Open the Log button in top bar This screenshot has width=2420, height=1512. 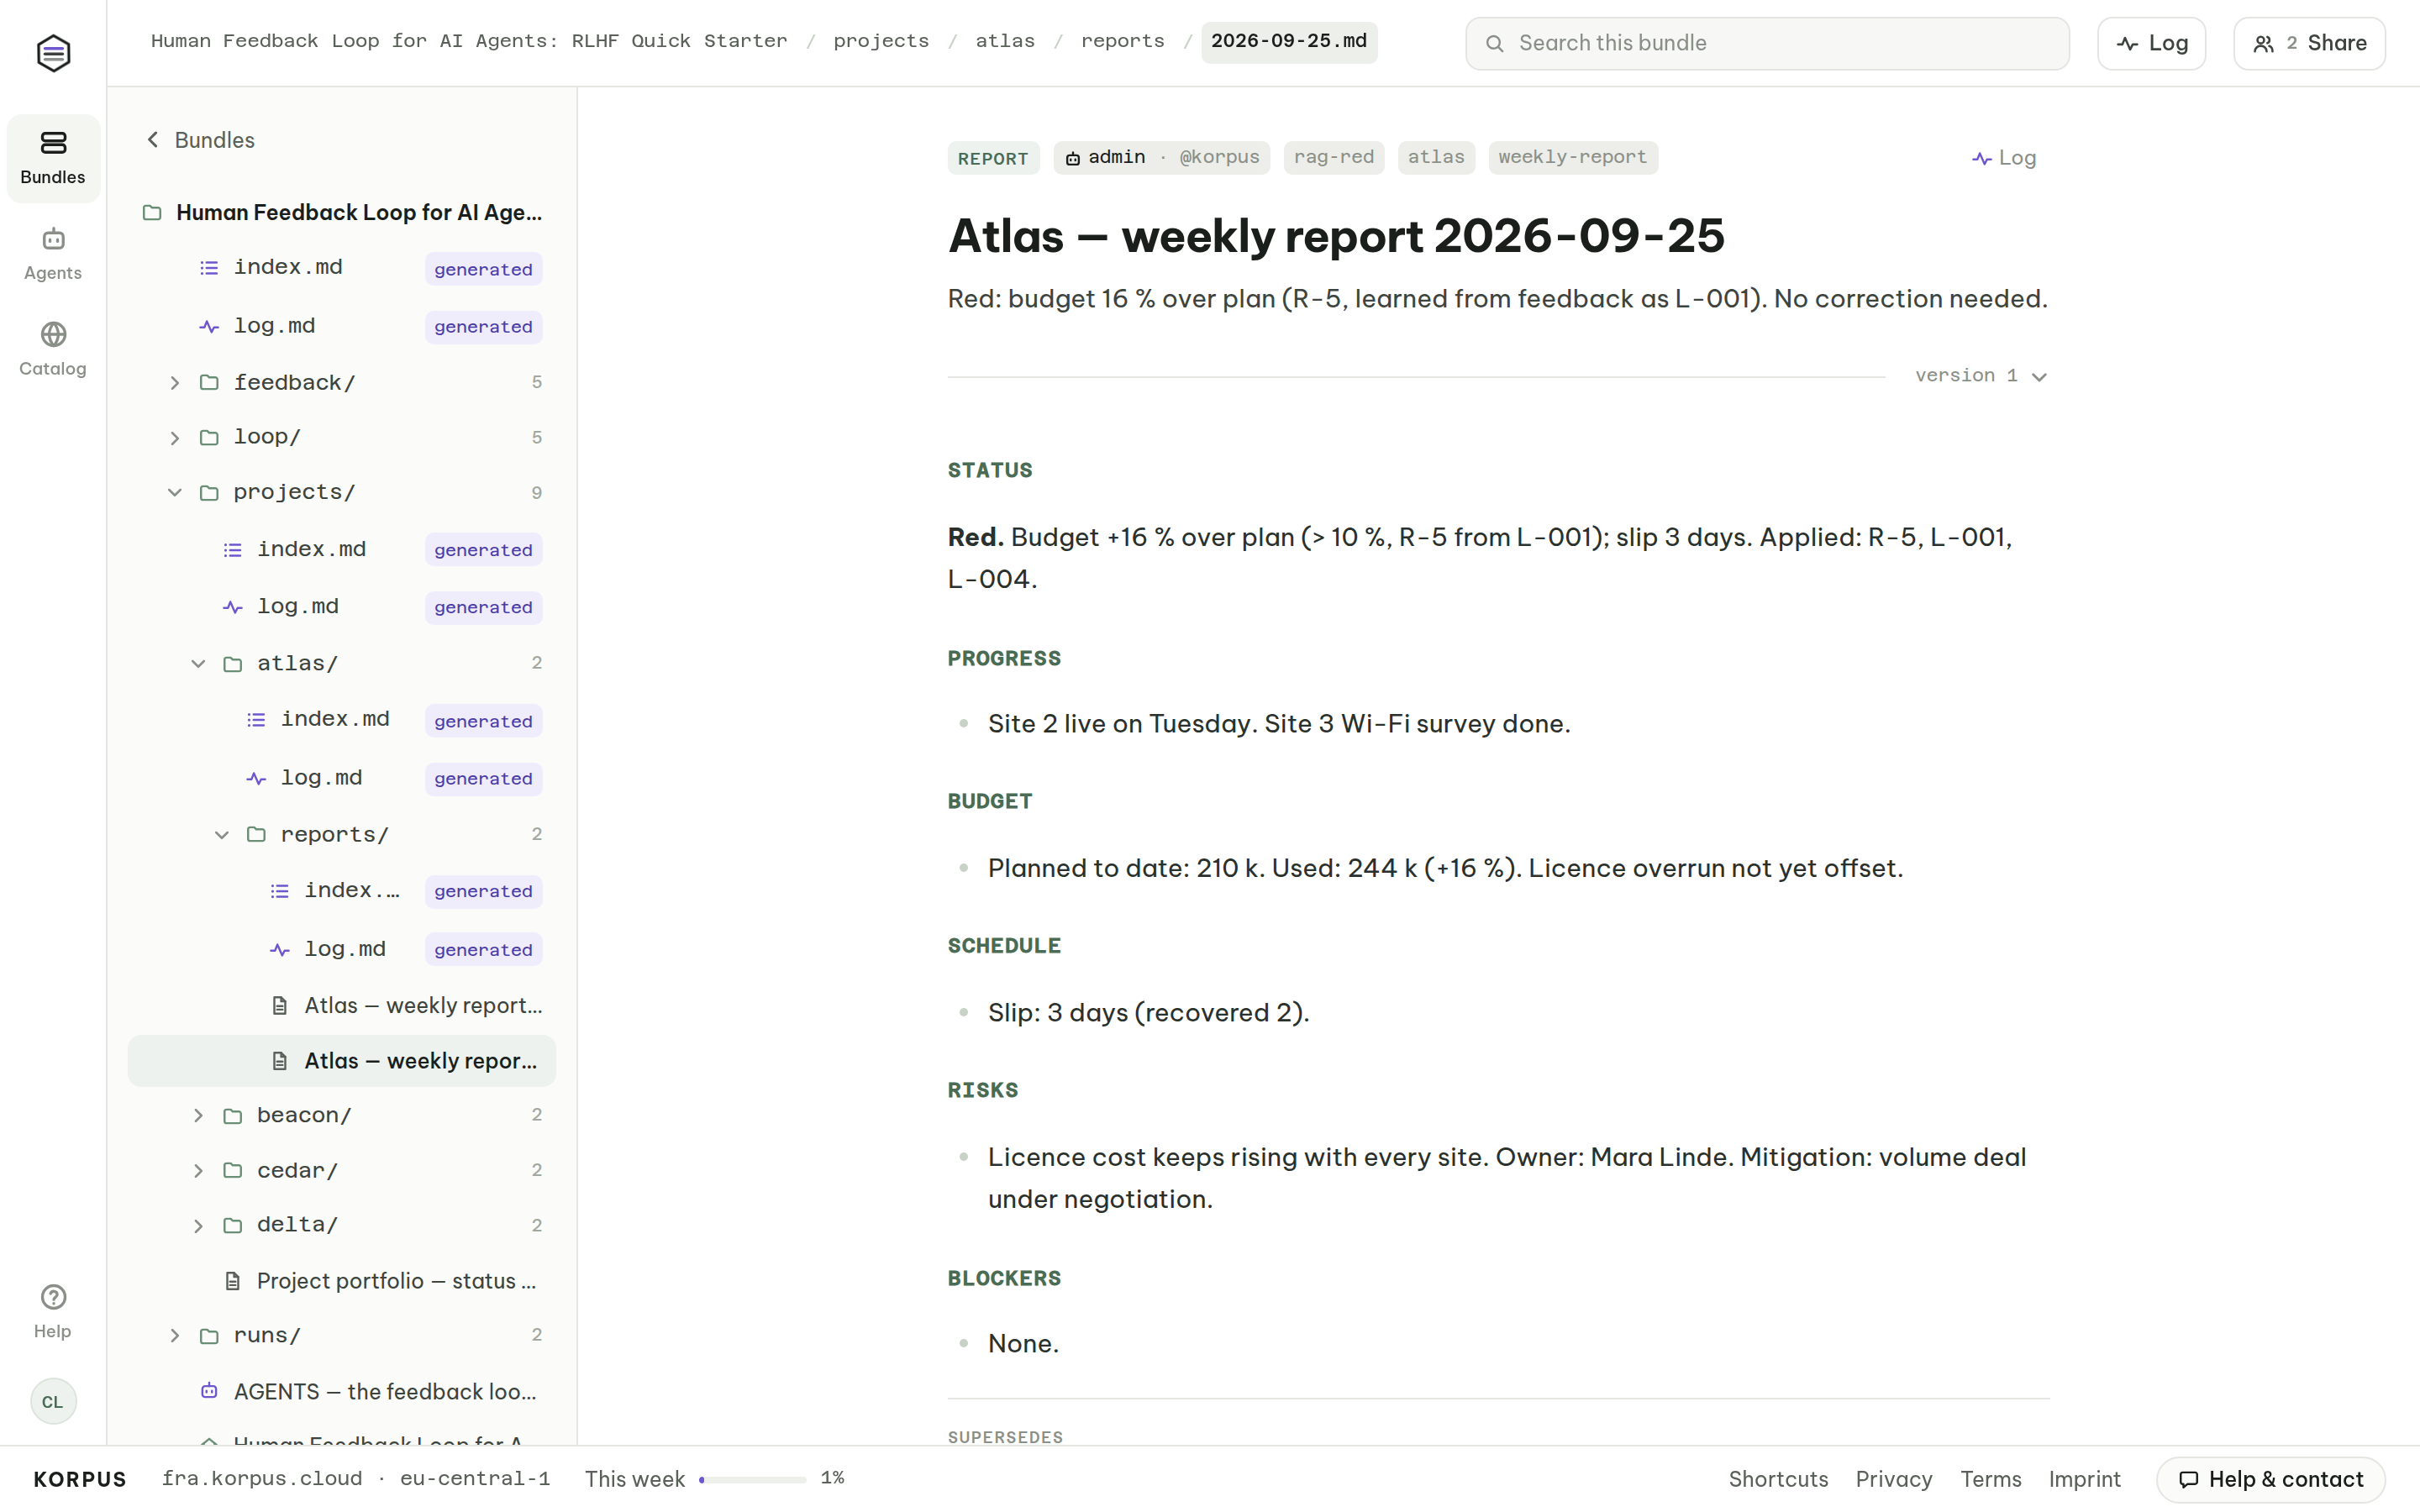click(2151, 43)
